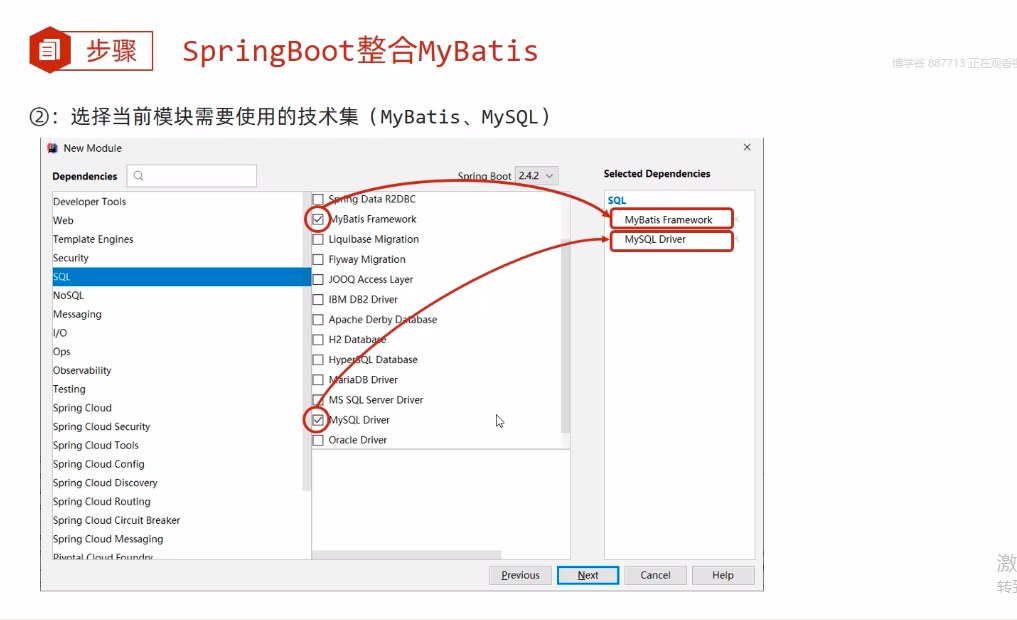1017x620 pixels.
Task: Open the Security category
Action: [x=177, y=258]
